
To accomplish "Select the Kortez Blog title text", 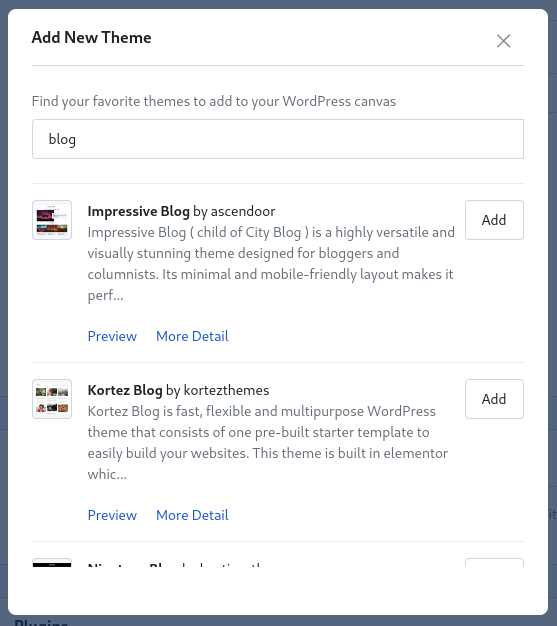I will pyautogui.click(x=125, y=390).
